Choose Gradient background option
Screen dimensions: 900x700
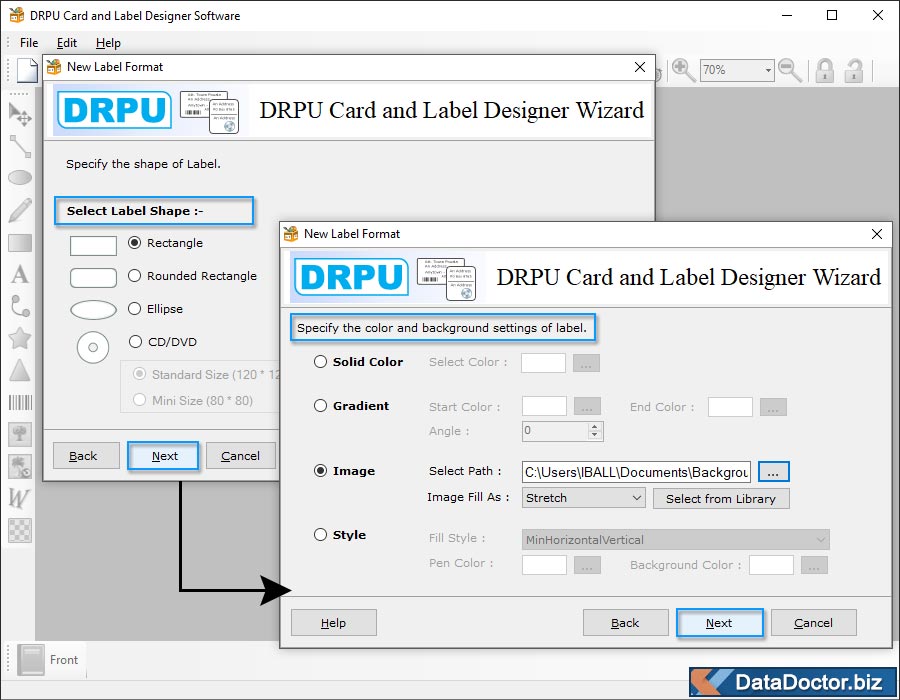(320, 406)
